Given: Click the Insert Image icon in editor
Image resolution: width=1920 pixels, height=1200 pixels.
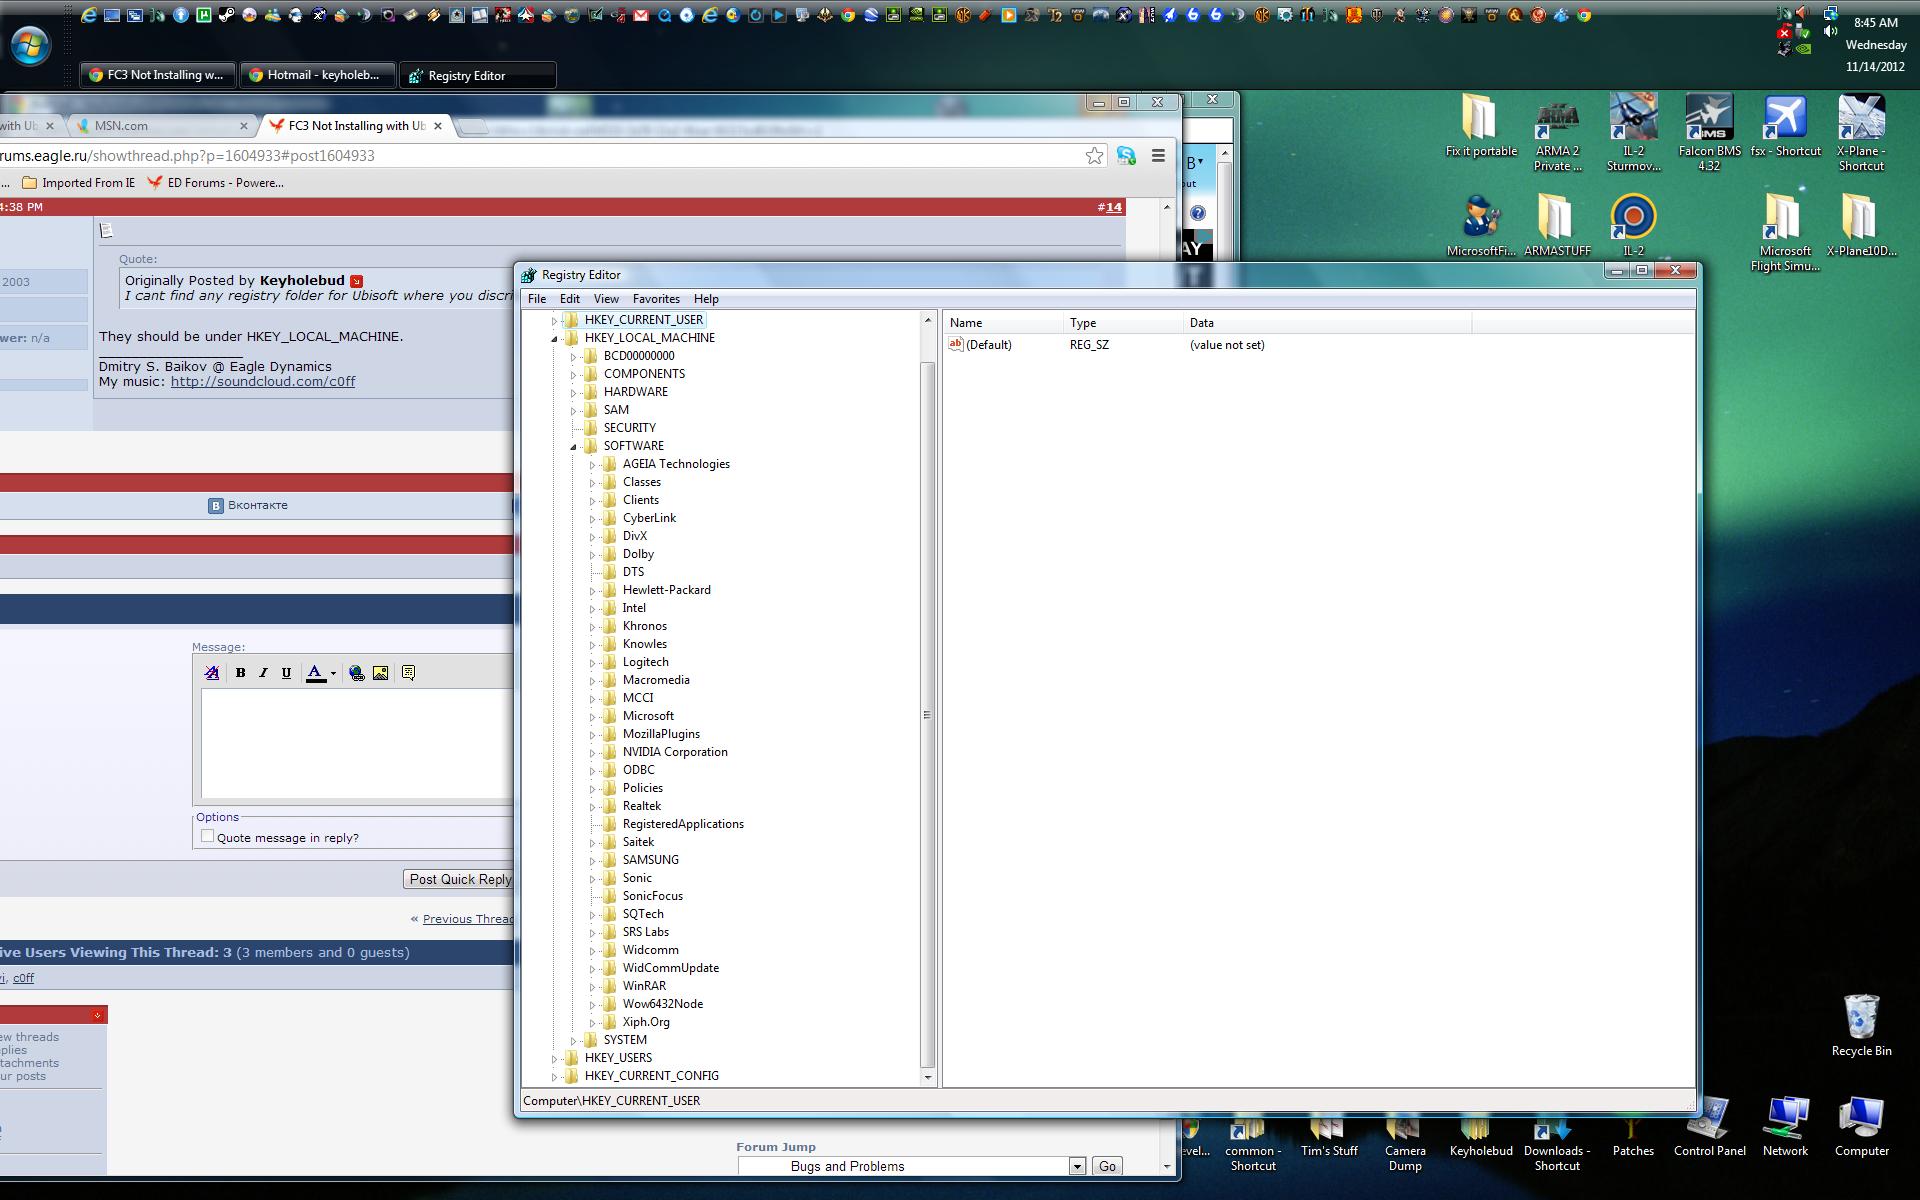Looking at the screenshot, I should [380, 673].
